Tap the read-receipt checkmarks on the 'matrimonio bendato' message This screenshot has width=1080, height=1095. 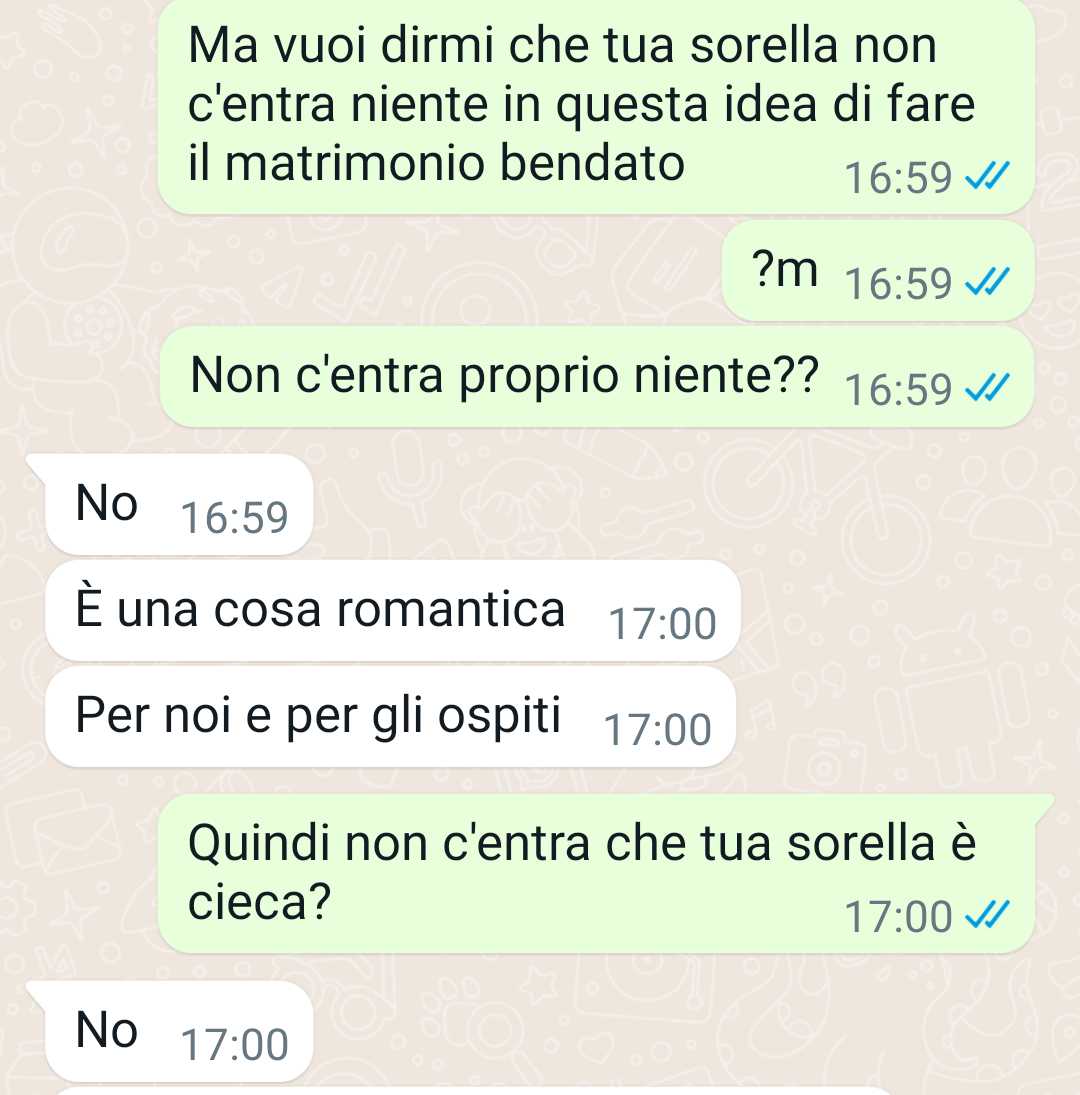tap(986, 176)
